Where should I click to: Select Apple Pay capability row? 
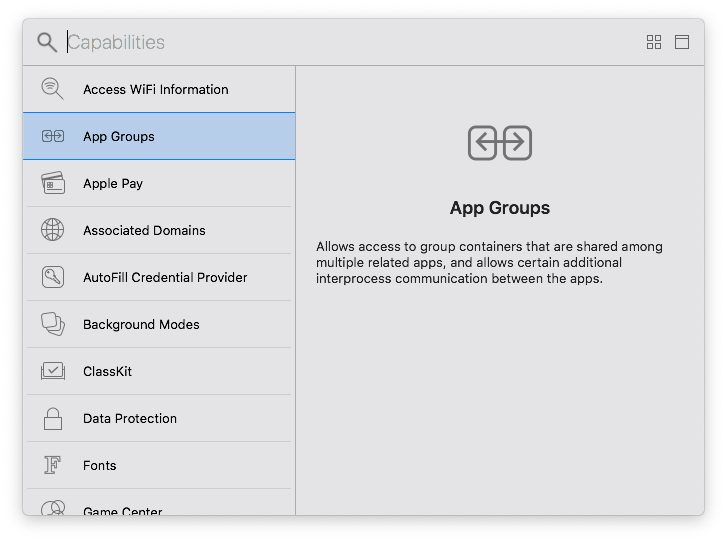[160, 183]
